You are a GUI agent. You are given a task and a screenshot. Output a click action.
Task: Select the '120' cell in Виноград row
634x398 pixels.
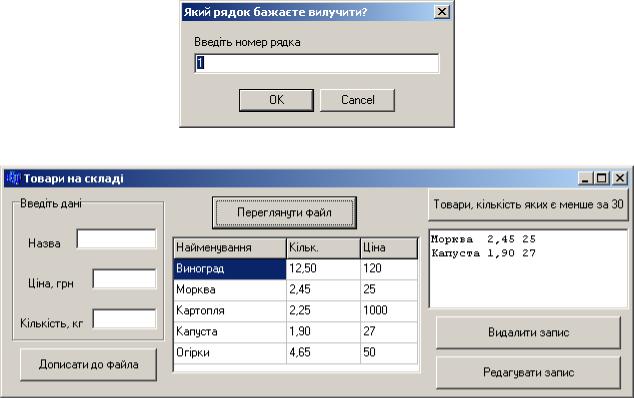tap(389, 269)
